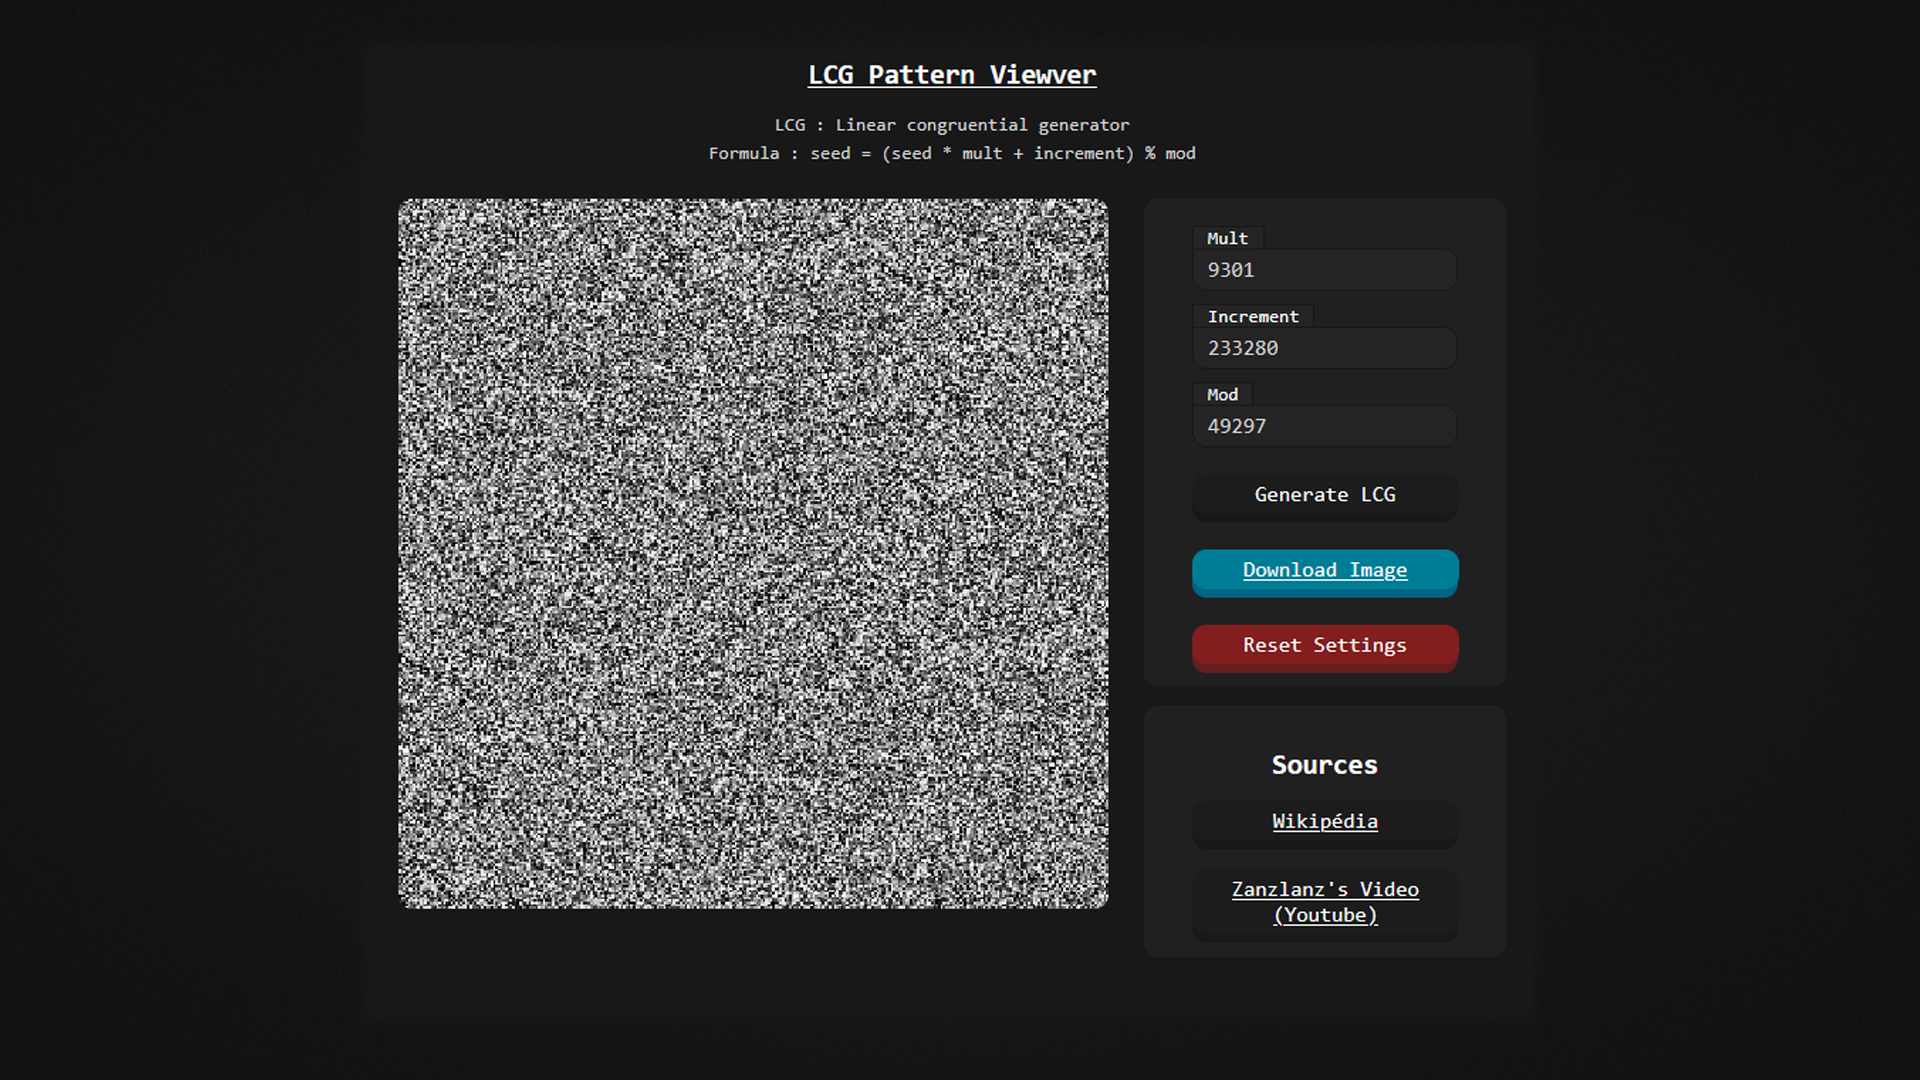Viewport: 1920px width, 1080px height.
Task: Click the Sources heading
Action: 1324,765
